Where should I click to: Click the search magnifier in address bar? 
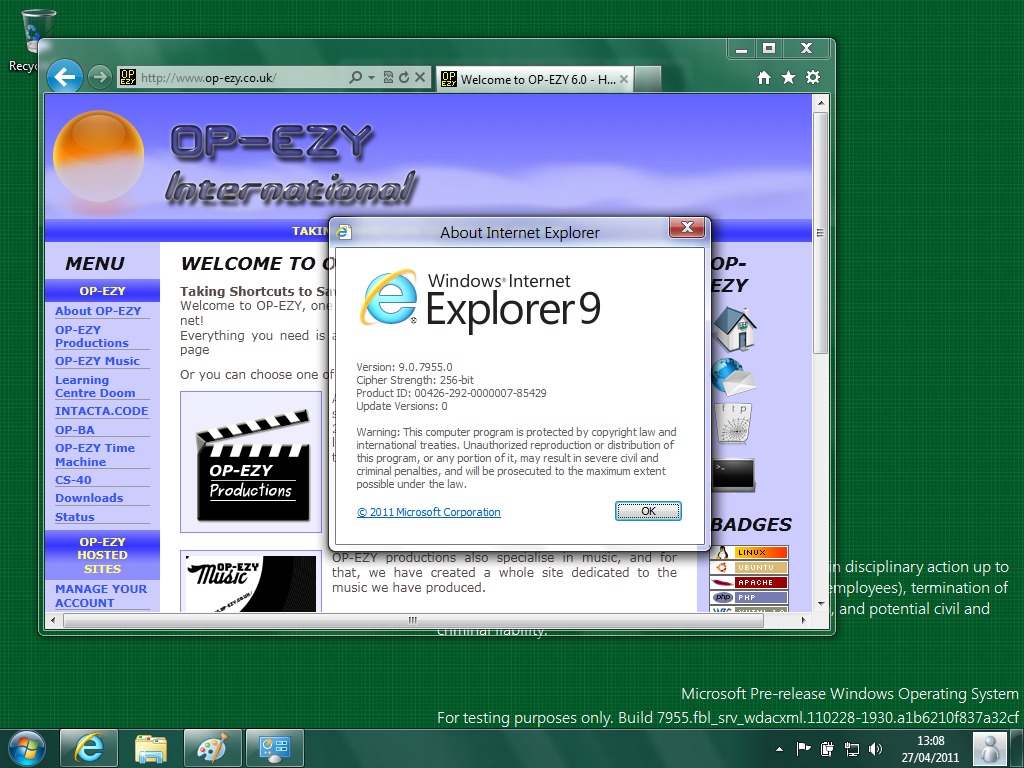(355, 77)
